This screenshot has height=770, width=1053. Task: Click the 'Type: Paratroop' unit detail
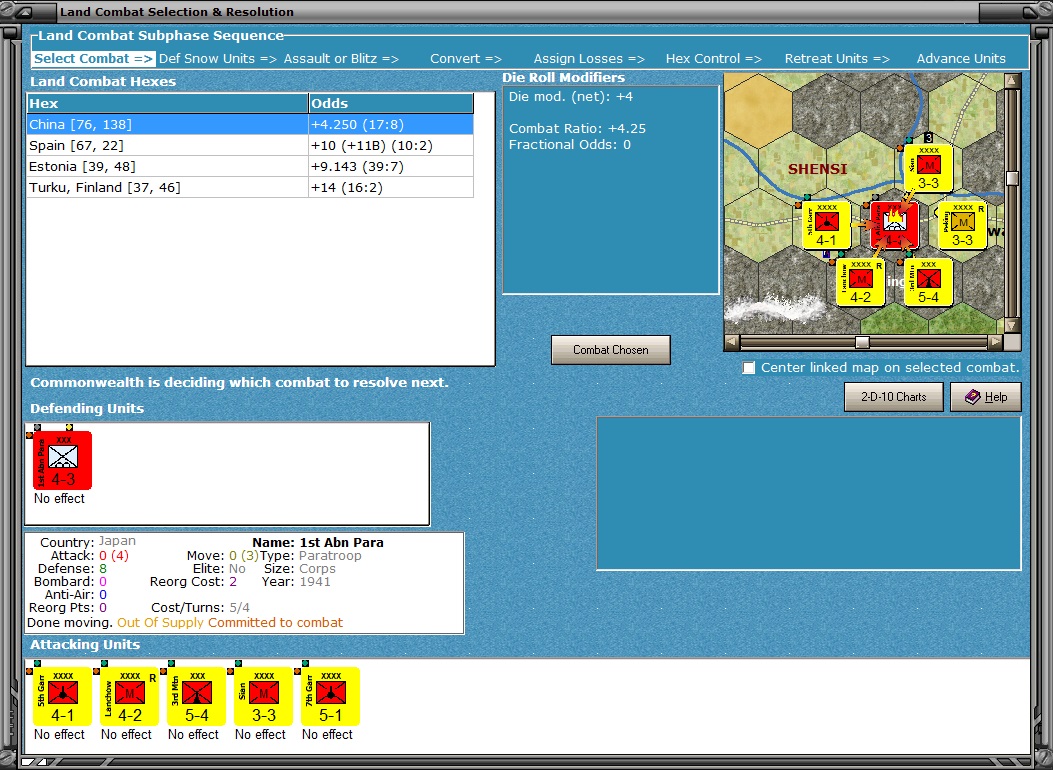click(x=310, y=556)
